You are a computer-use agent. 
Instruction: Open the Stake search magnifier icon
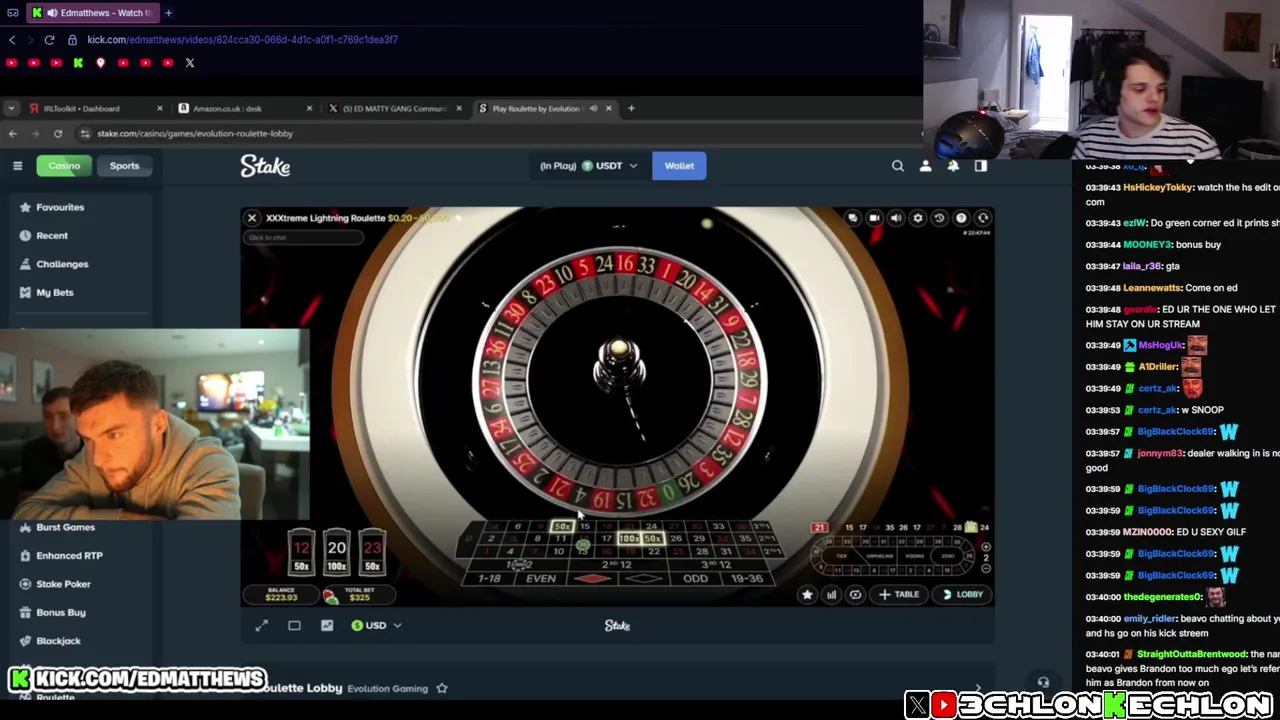tap(897, 166)
